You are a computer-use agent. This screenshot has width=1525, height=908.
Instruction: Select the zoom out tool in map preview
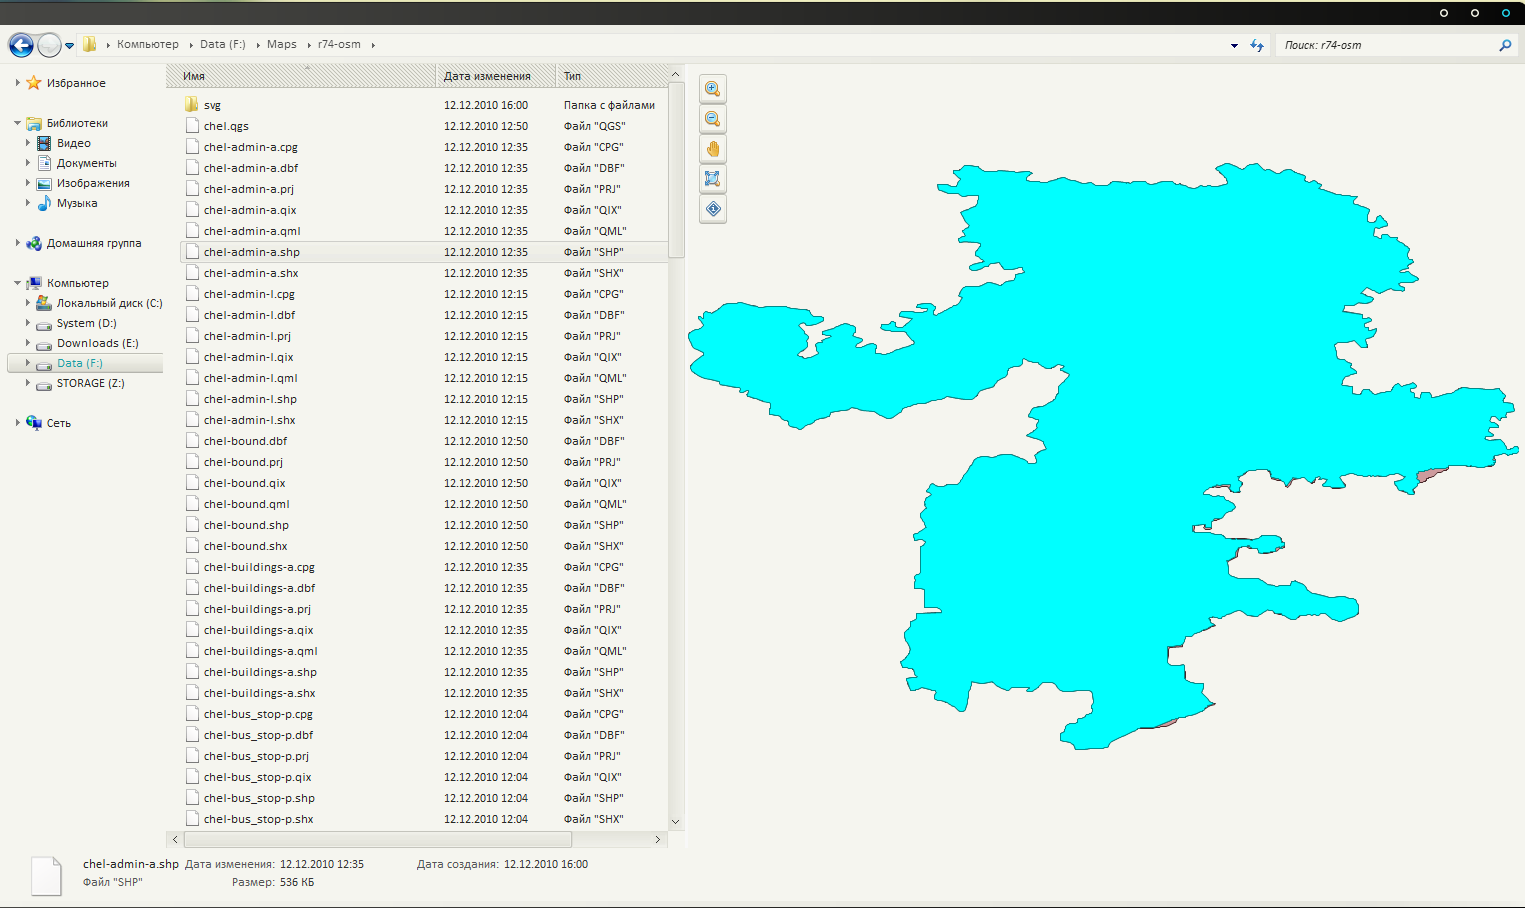tap(712, 119)
